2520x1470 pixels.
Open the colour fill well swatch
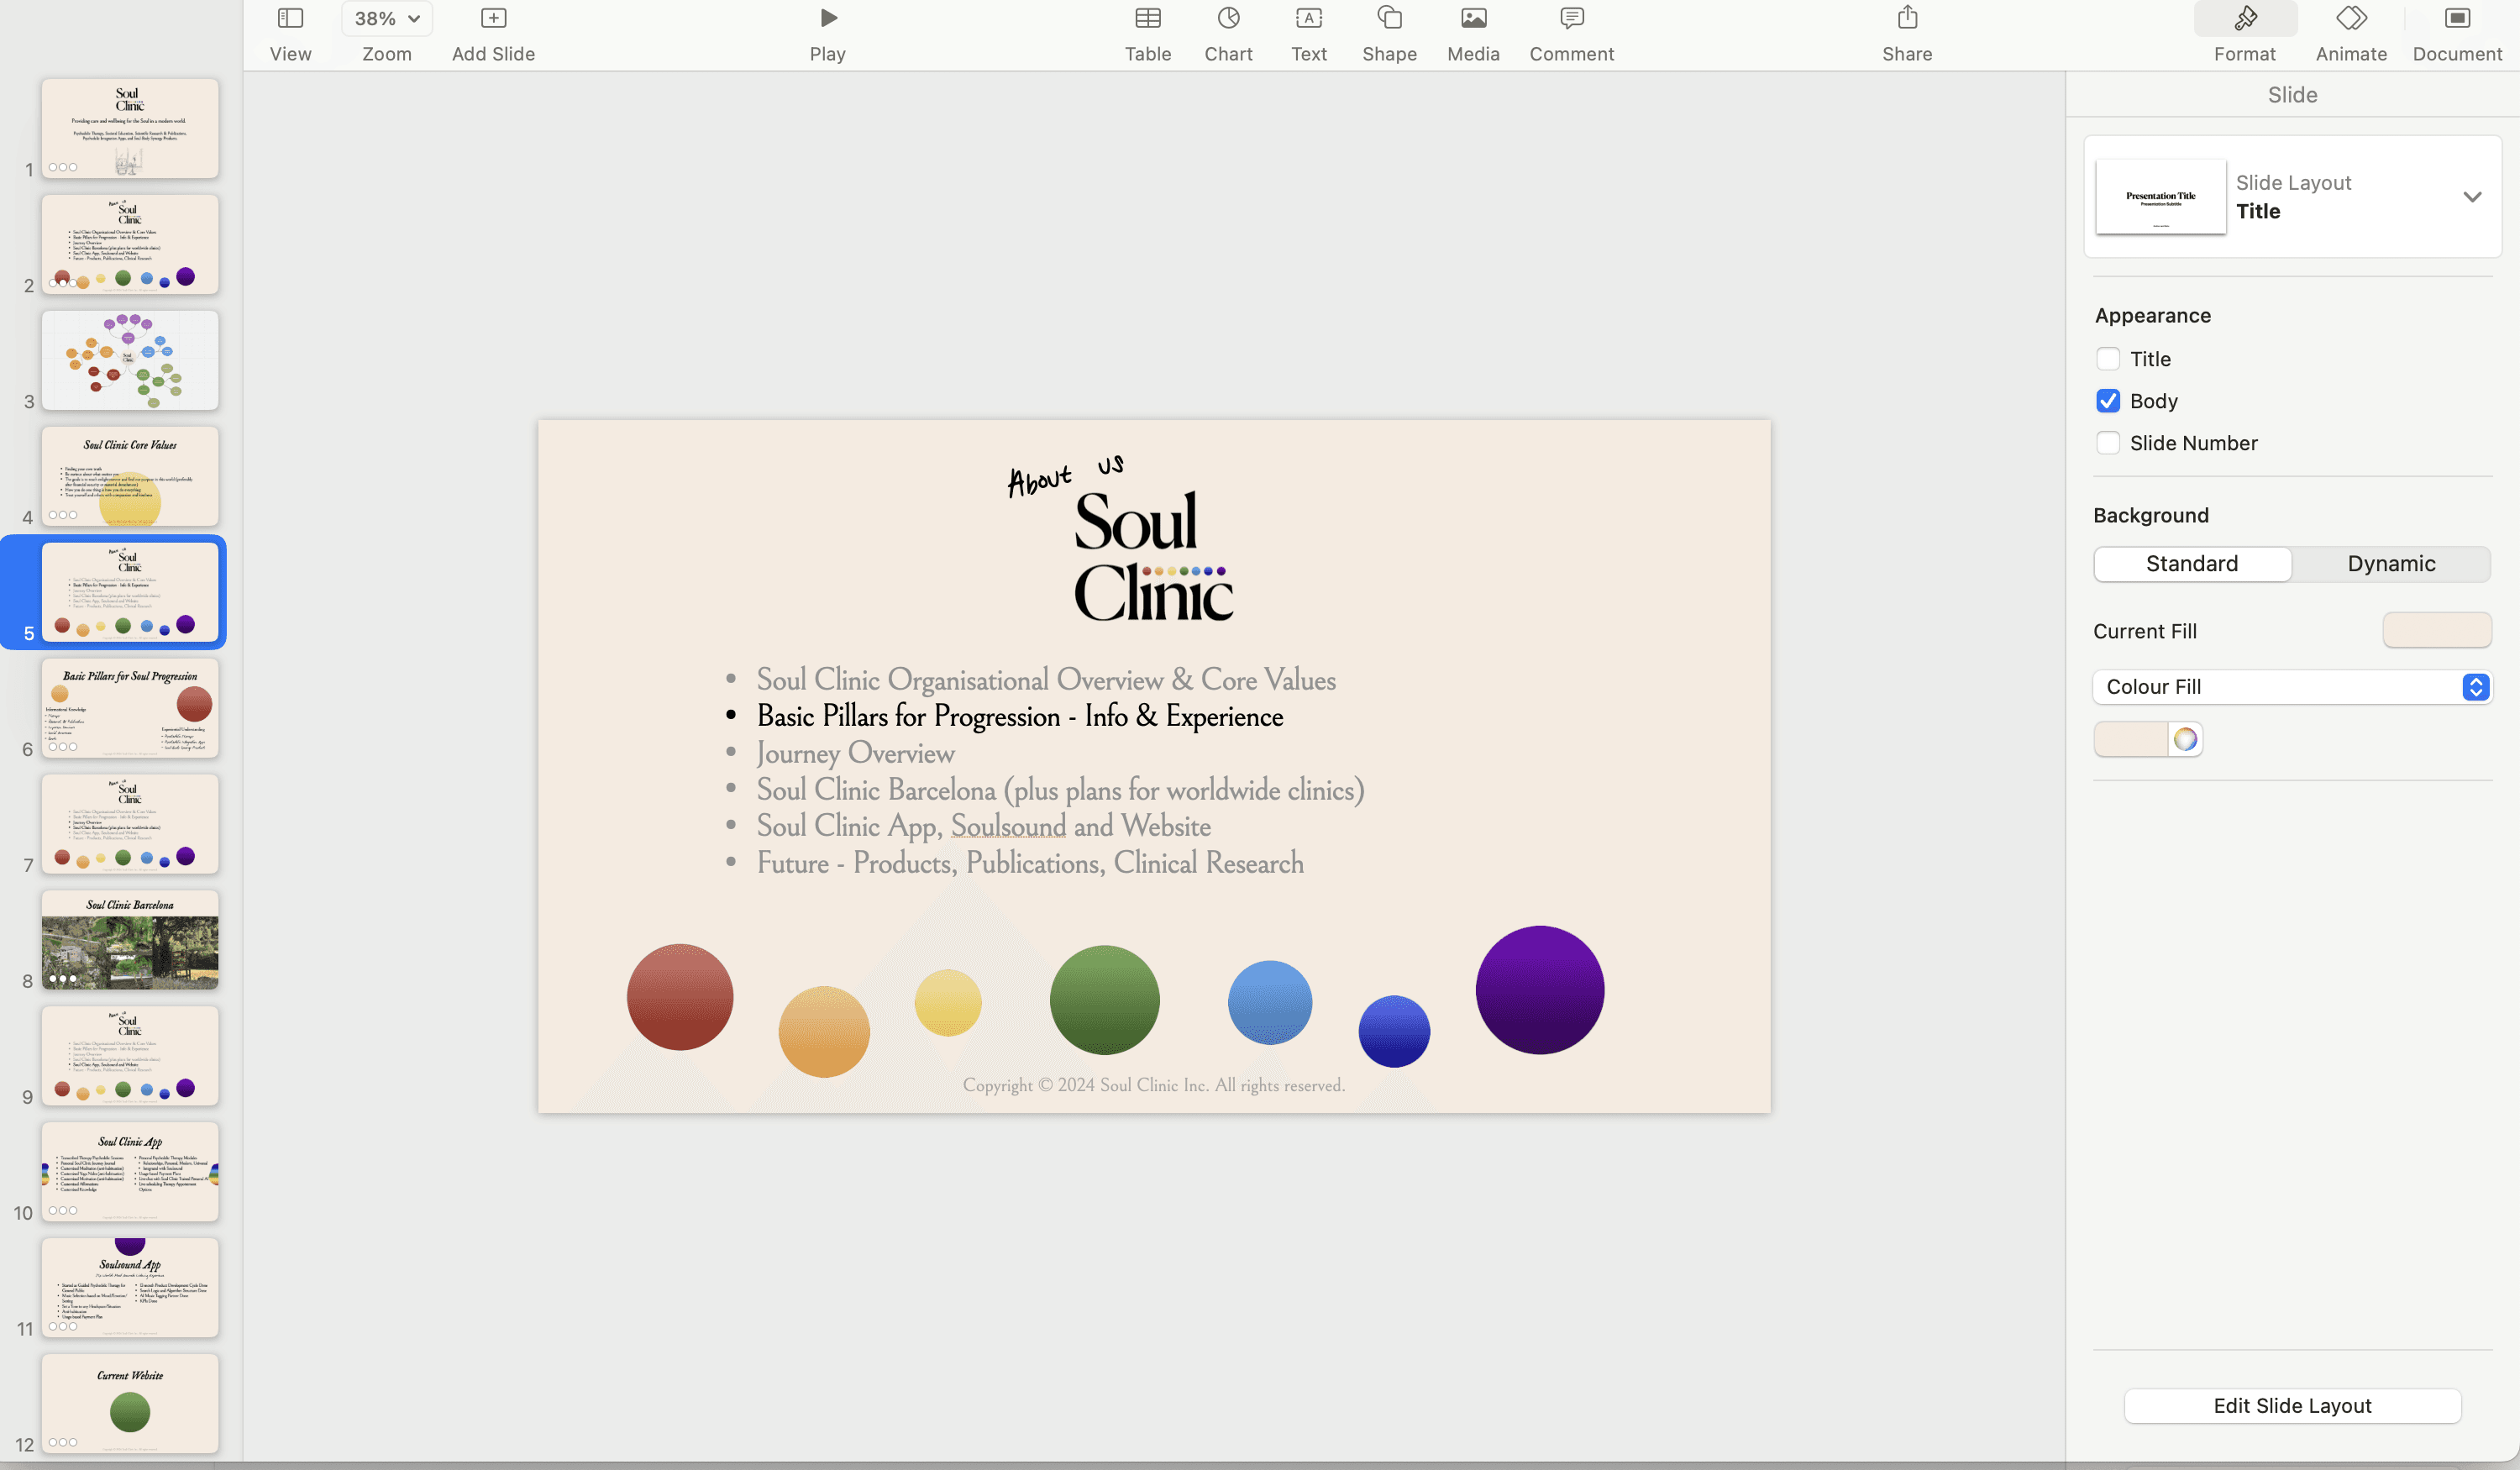click(x=2130, y=740)
